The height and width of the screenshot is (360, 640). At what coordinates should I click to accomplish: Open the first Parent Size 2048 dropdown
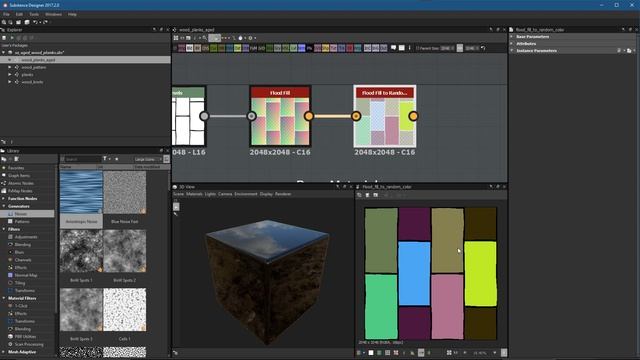447,48
